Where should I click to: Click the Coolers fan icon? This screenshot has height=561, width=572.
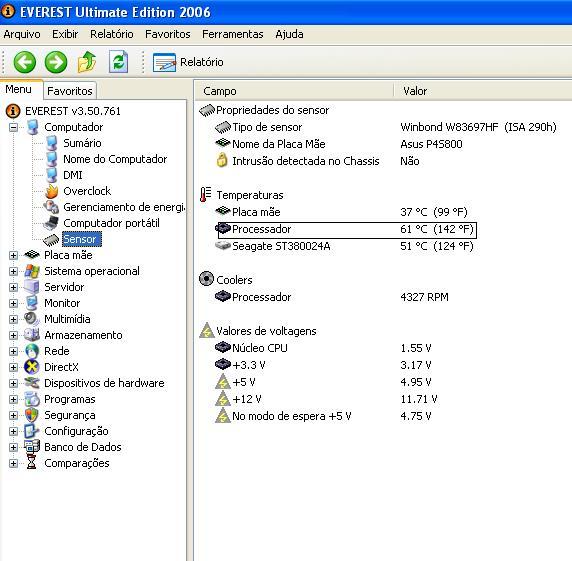[206, 279]
